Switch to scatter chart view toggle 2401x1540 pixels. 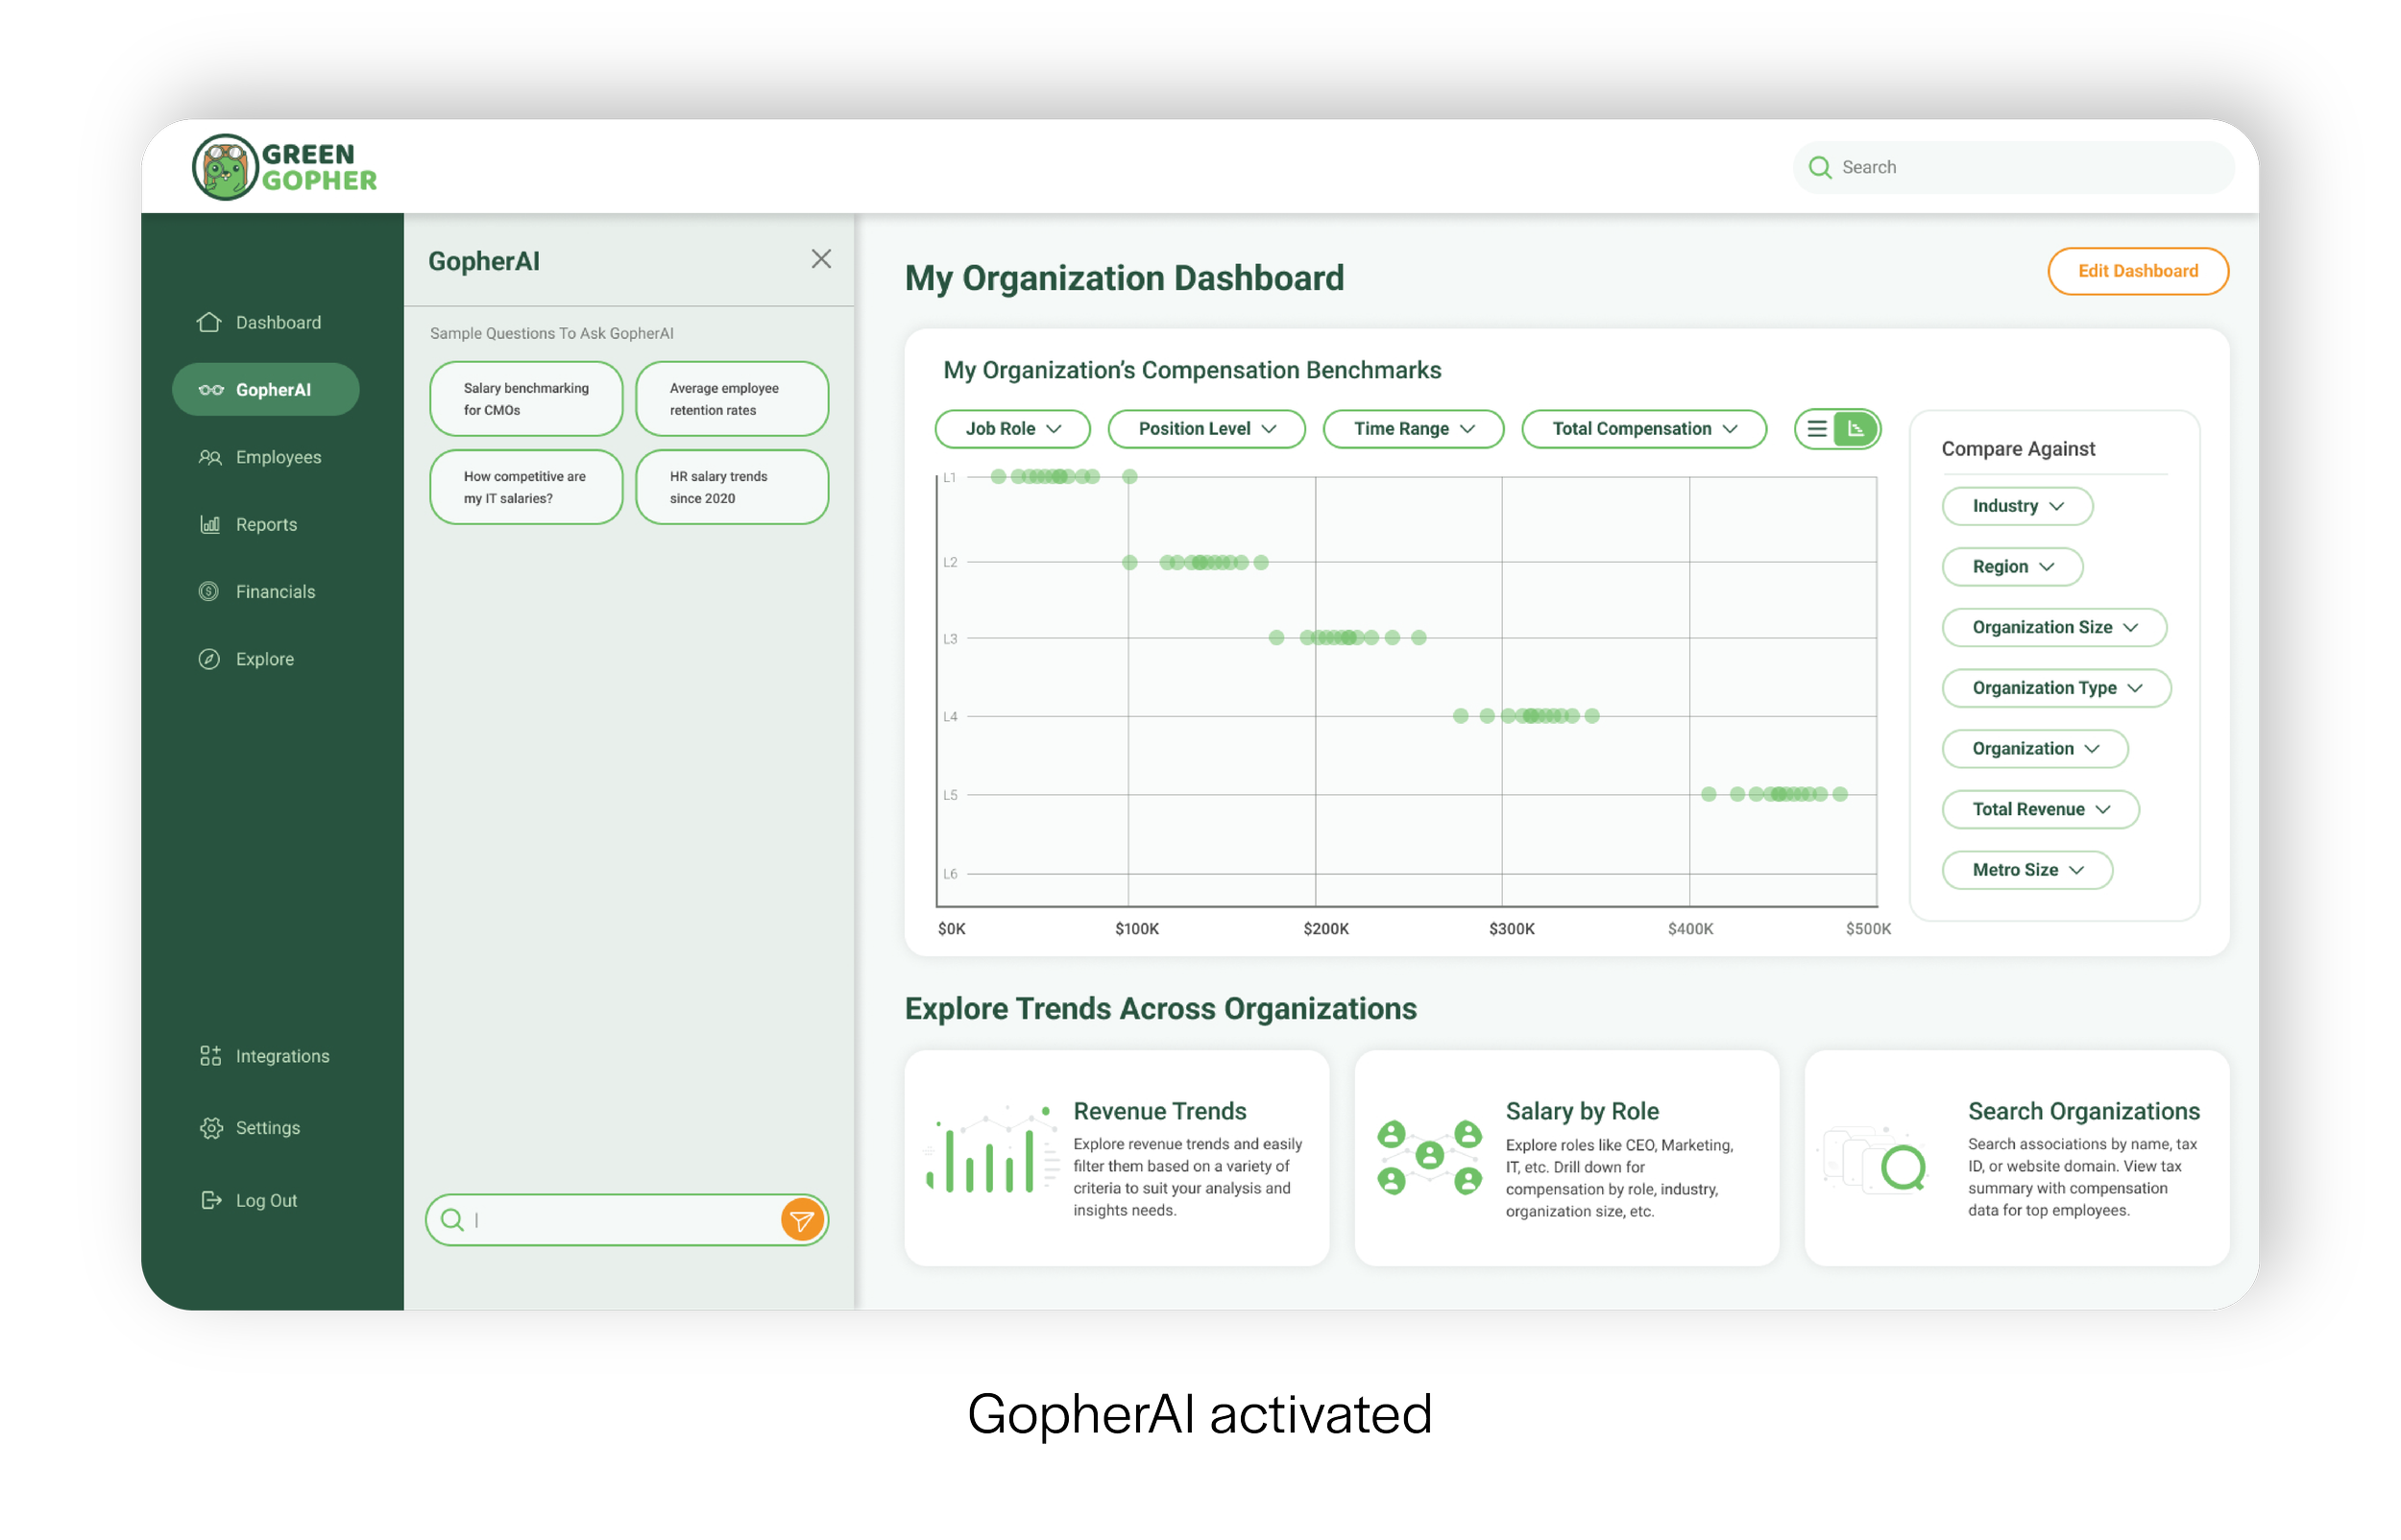coord(1856,429)
